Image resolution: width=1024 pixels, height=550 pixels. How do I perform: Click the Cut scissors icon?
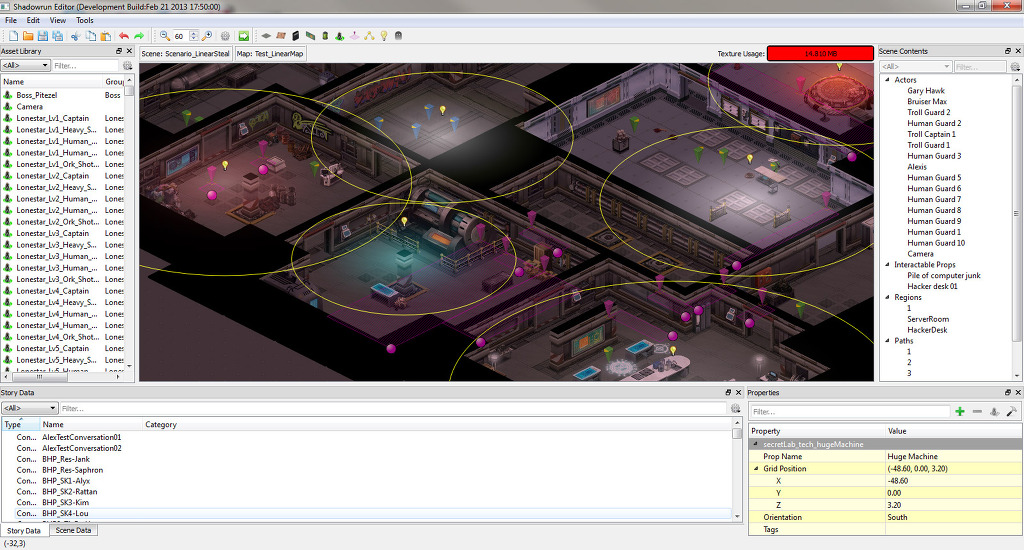coord(76,36)
